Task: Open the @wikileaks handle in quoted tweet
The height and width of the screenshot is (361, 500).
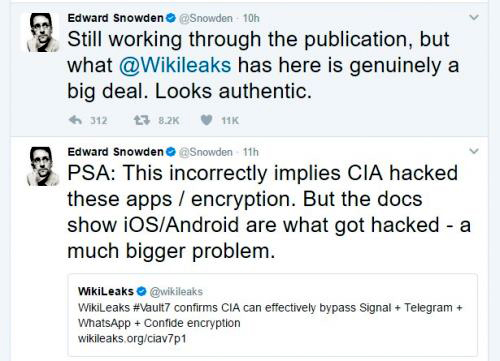Action: (176, 292)
